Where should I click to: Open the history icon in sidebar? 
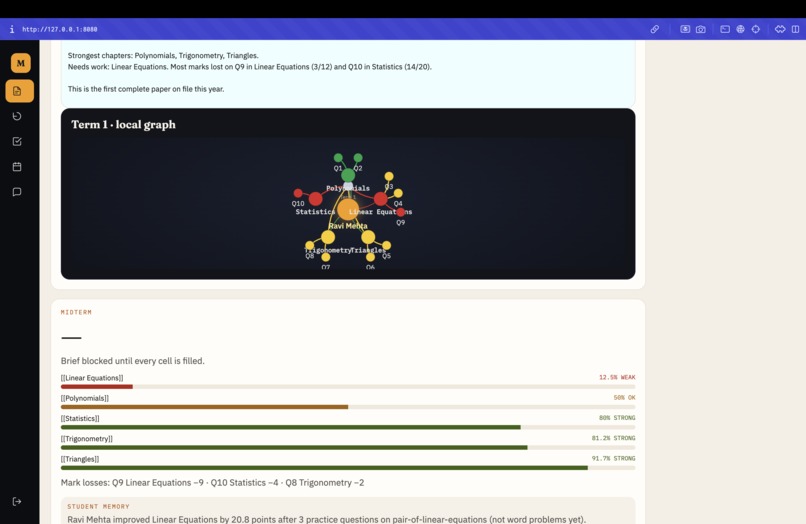pos(17,116)
